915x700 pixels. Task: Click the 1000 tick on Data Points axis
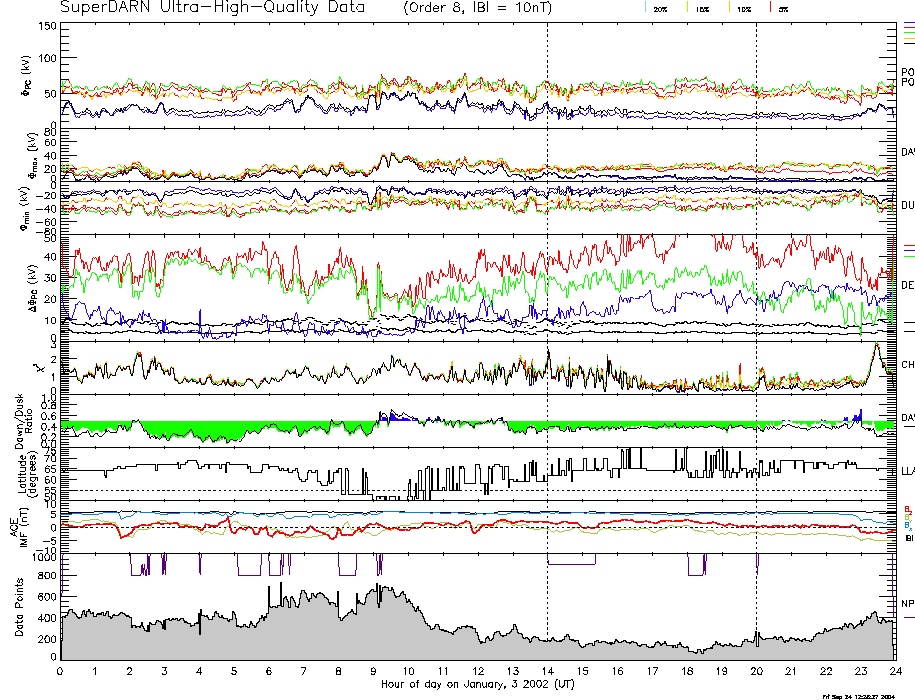(44, 556)
